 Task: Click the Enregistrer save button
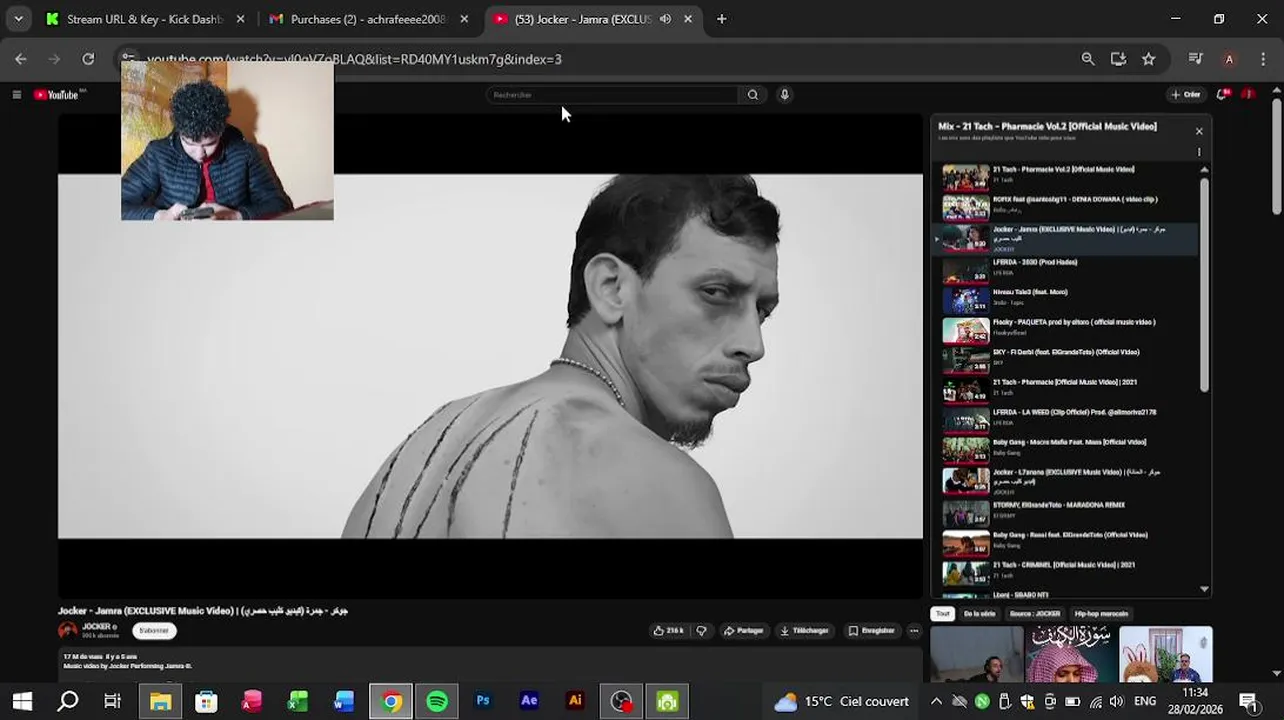[871, 630]
